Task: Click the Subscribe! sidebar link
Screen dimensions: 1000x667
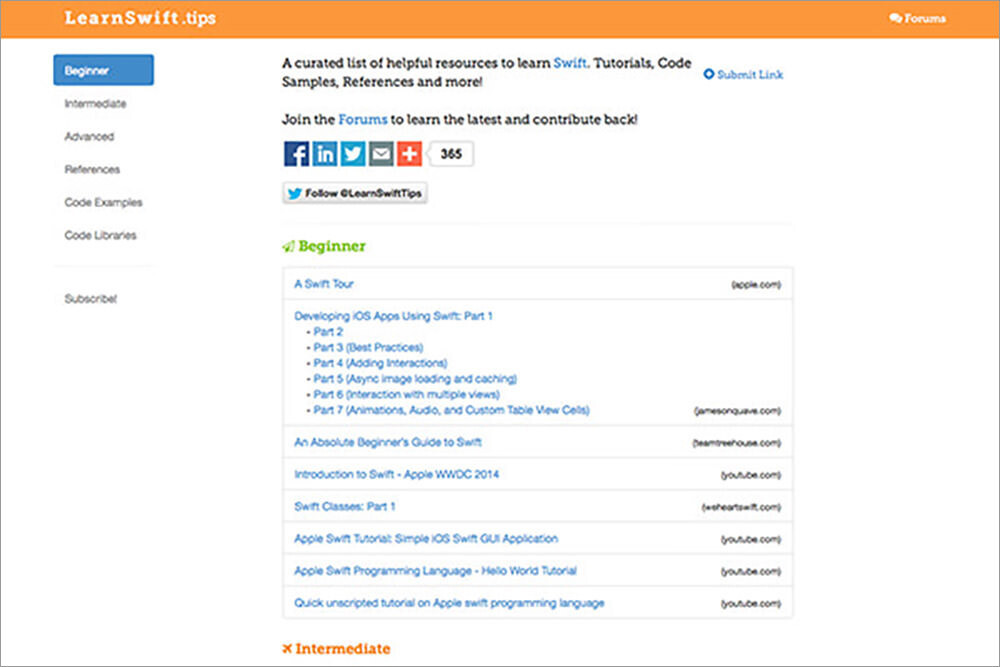Action: point(90,299)
